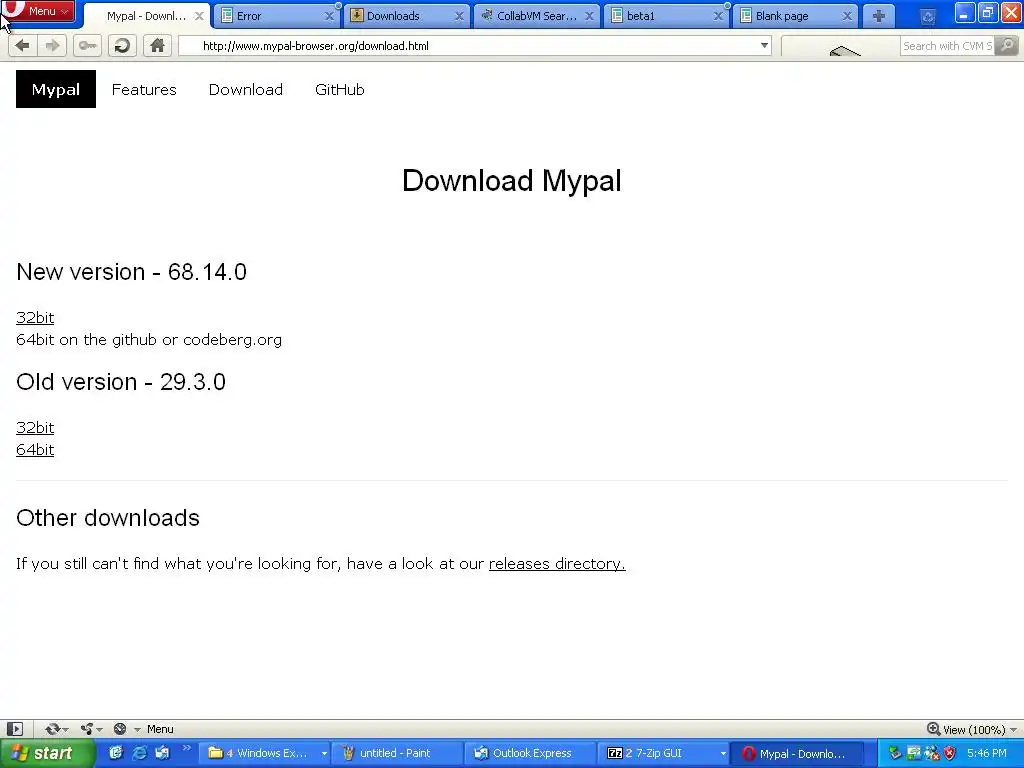Expand the Turbo Menu dropdown arrow
1024x768 pixels.
click(x=137, y=729)
